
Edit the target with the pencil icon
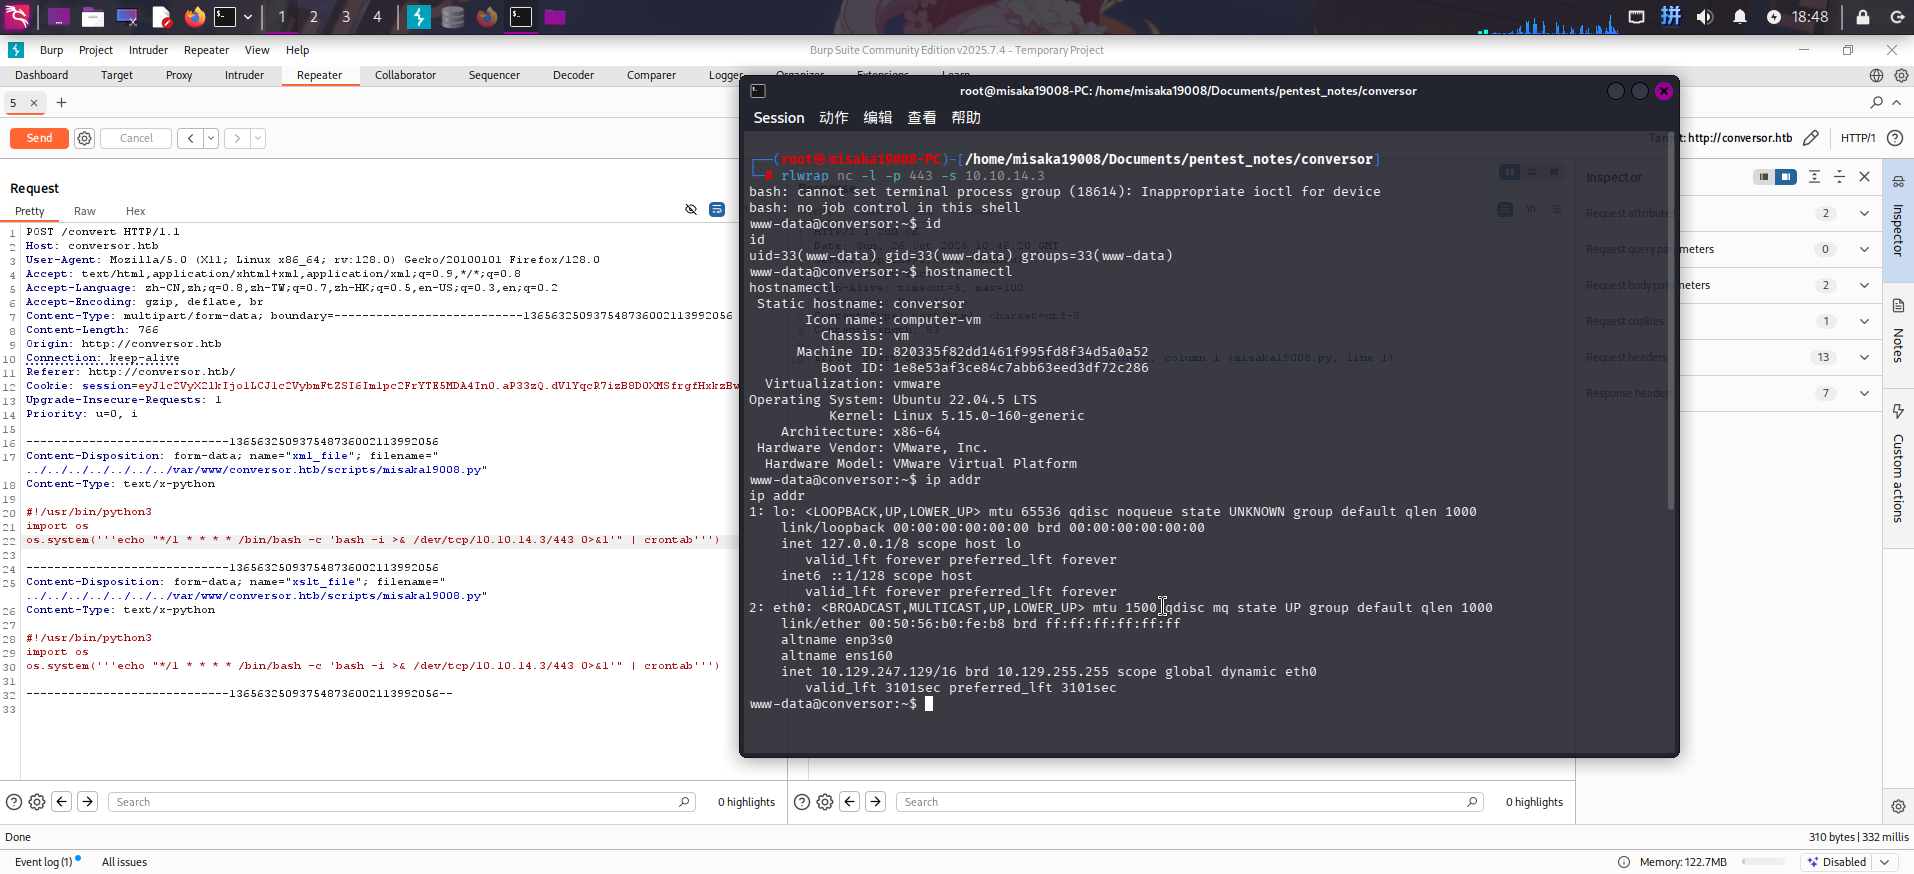(1811, 138)
